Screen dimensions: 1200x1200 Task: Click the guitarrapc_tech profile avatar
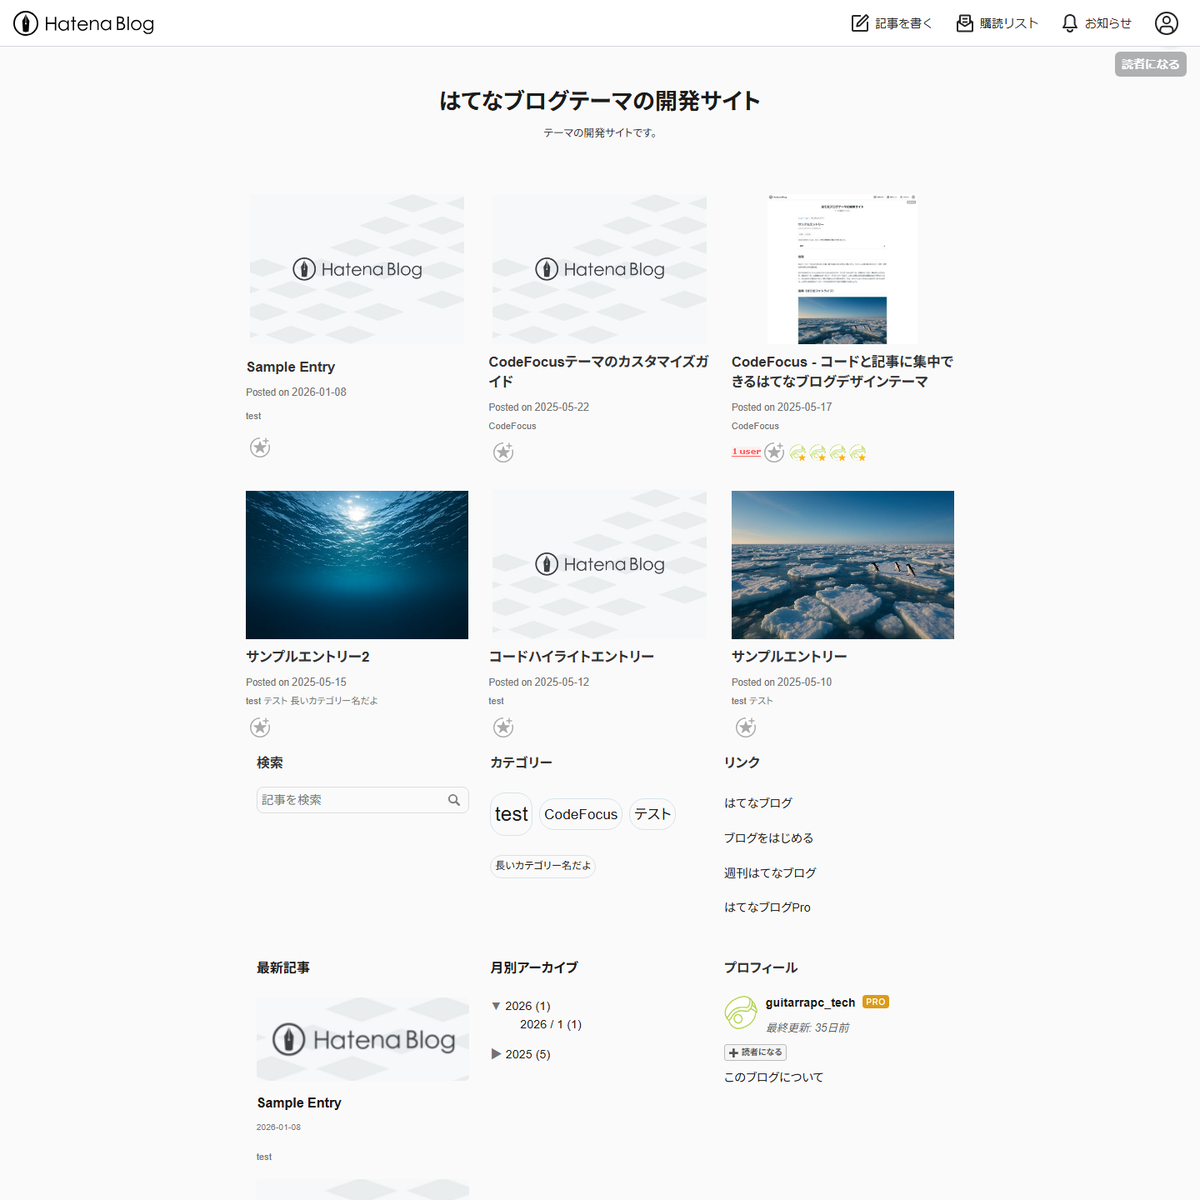click(x=741, y=1013)
